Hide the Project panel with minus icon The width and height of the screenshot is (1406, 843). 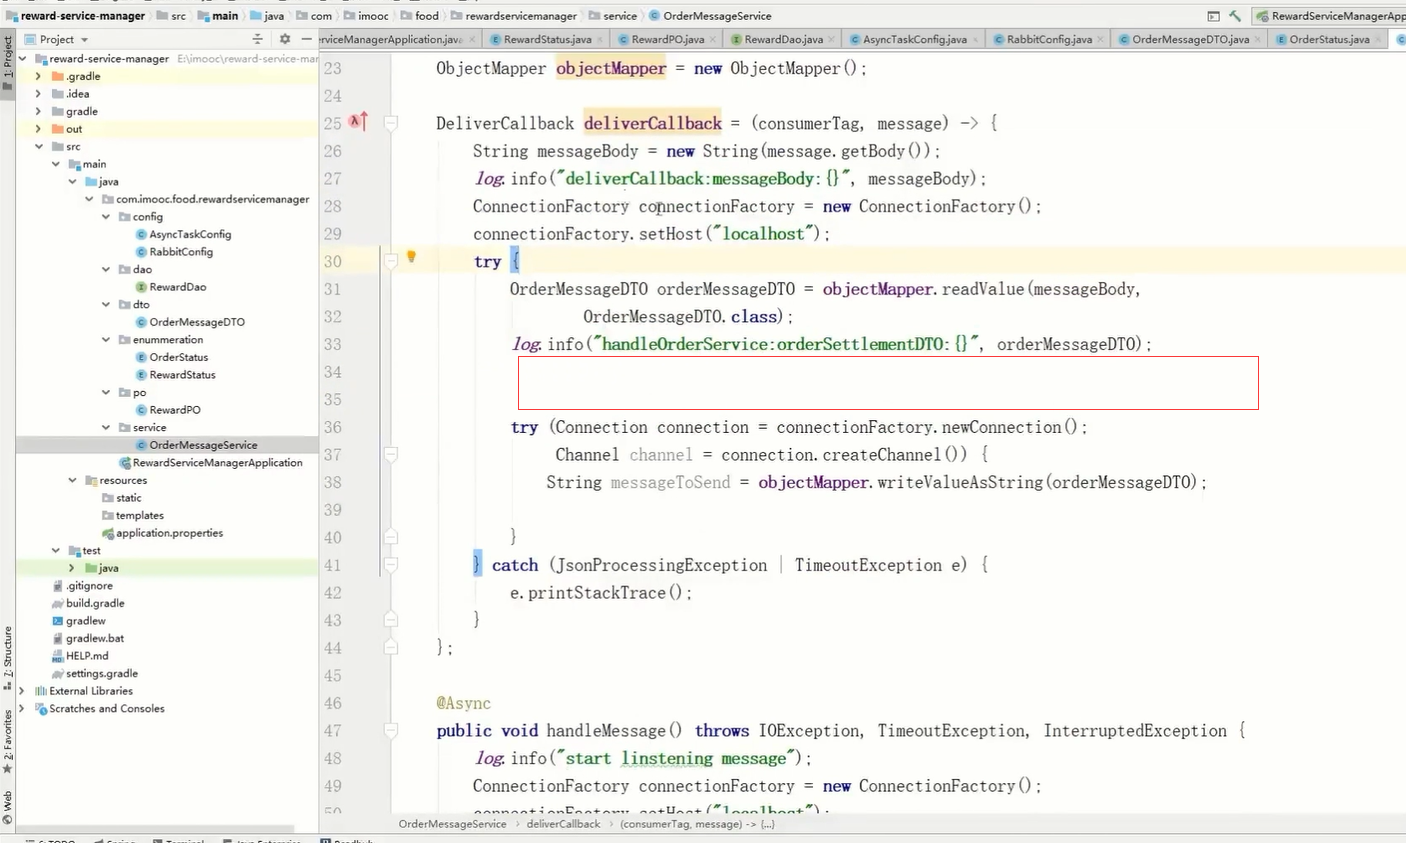coord(306,39)
